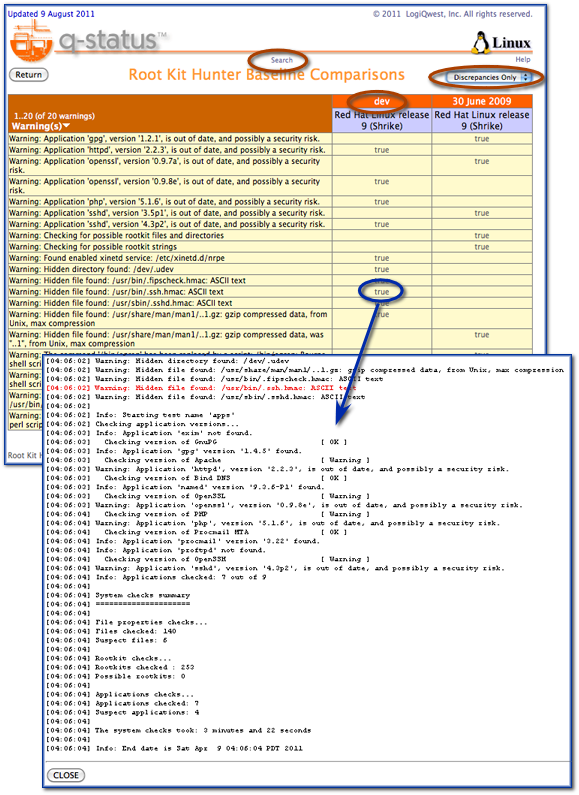Click the red highlighted .ssh.hmac log line

pos(201,388)
